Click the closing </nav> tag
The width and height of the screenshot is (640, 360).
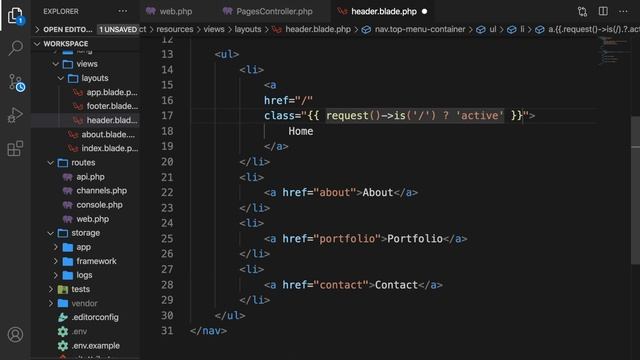point(209,331)
